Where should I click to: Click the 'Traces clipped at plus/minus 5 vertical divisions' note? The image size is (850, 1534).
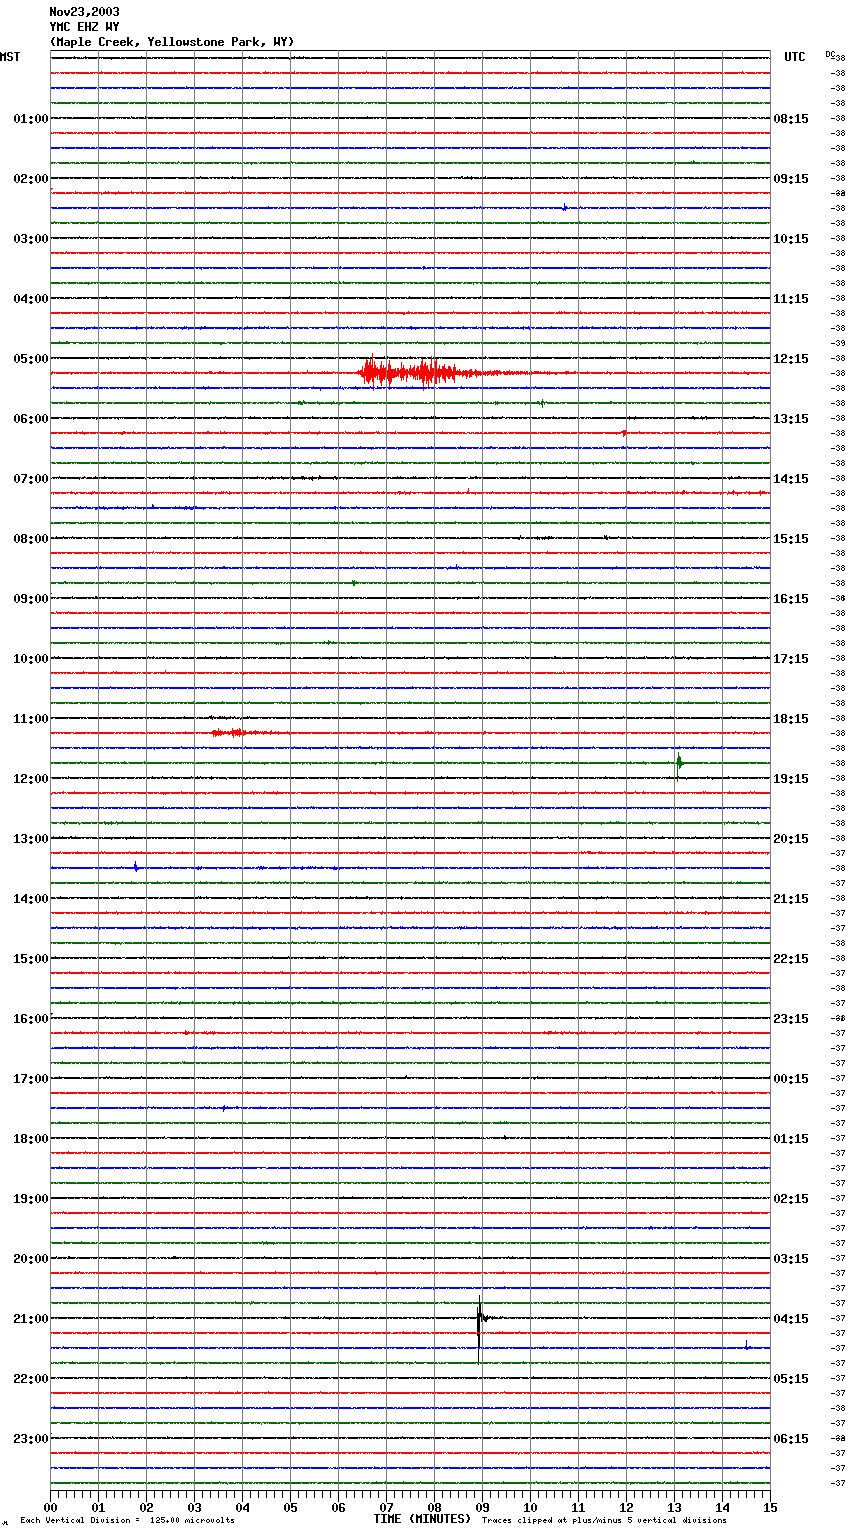click(604, 1521)
